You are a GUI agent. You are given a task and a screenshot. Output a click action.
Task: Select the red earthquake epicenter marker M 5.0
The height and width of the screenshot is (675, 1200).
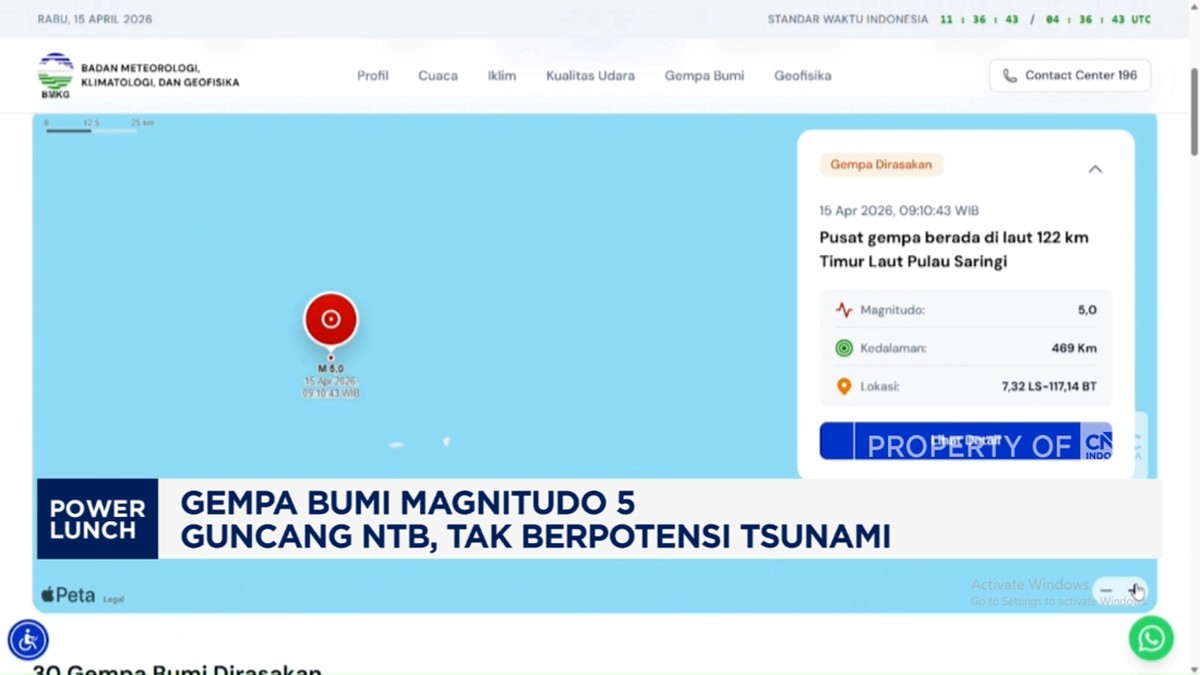click(x=330, y=318)
